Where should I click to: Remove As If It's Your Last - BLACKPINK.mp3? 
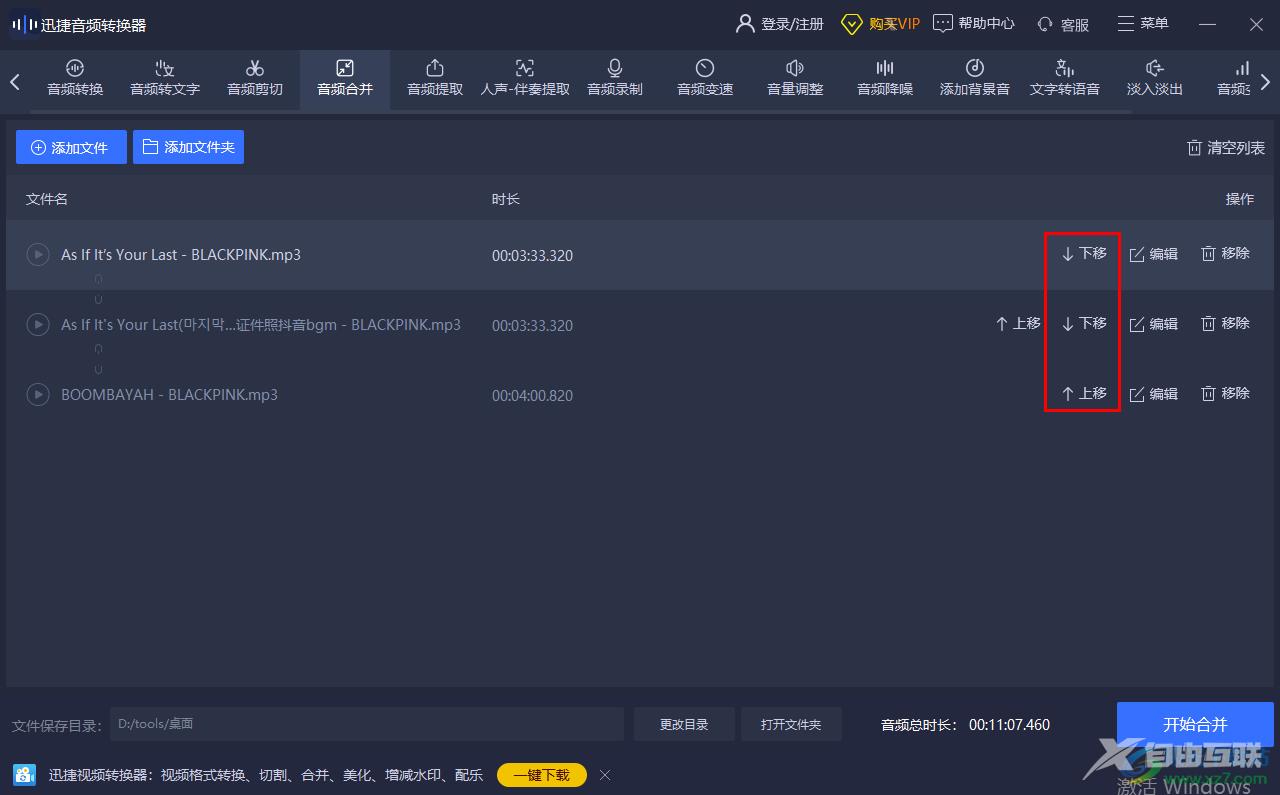point(1225,254)
